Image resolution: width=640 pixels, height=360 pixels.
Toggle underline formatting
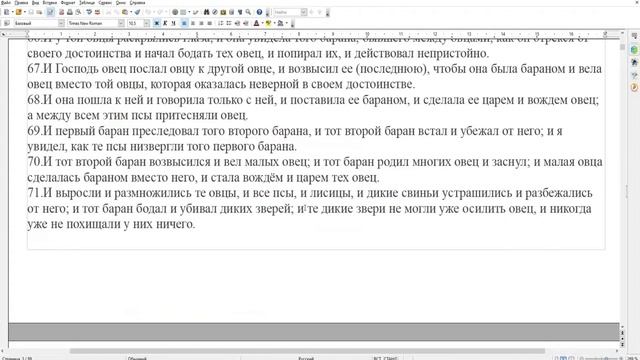point(173,23)
